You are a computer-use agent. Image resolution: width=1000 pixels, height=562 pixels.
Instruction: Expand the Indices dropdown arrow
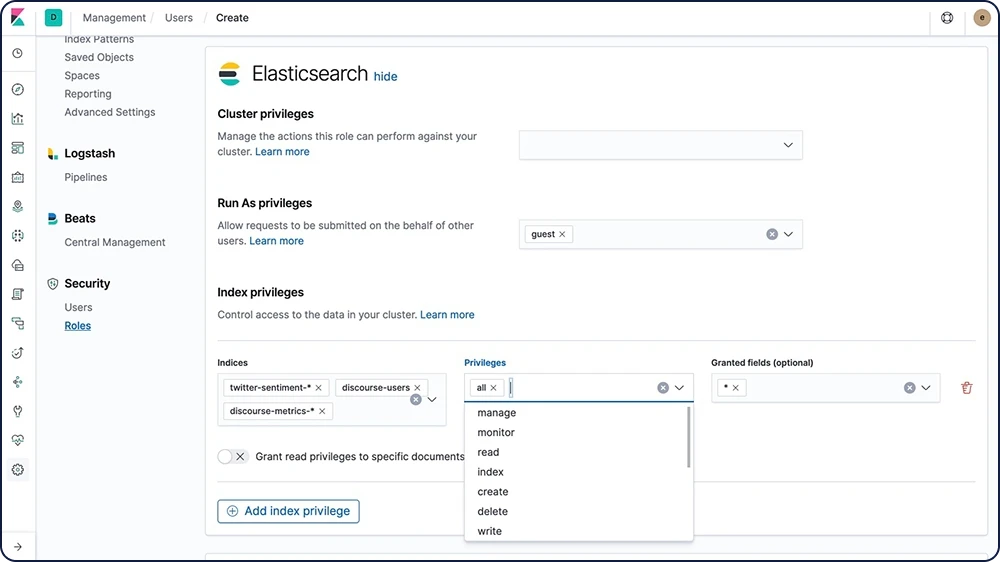(432, 399)
